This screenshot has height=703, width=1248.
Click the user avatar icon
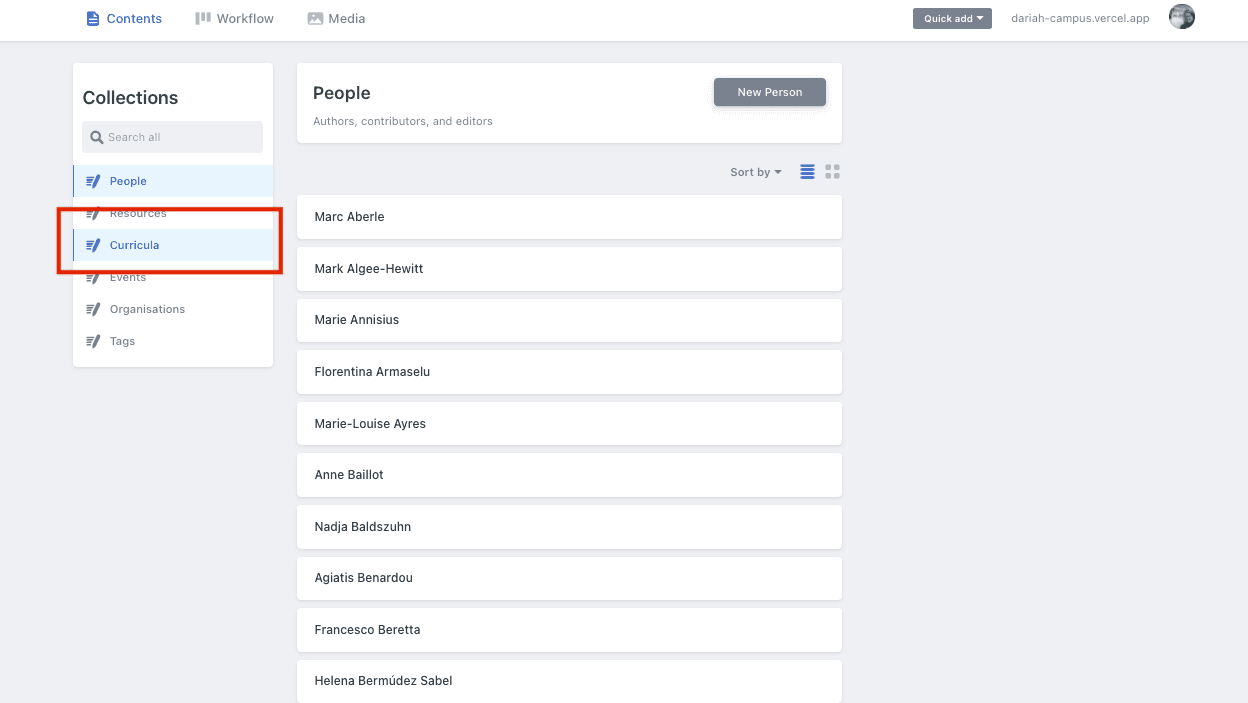[x=1182, y=17]
